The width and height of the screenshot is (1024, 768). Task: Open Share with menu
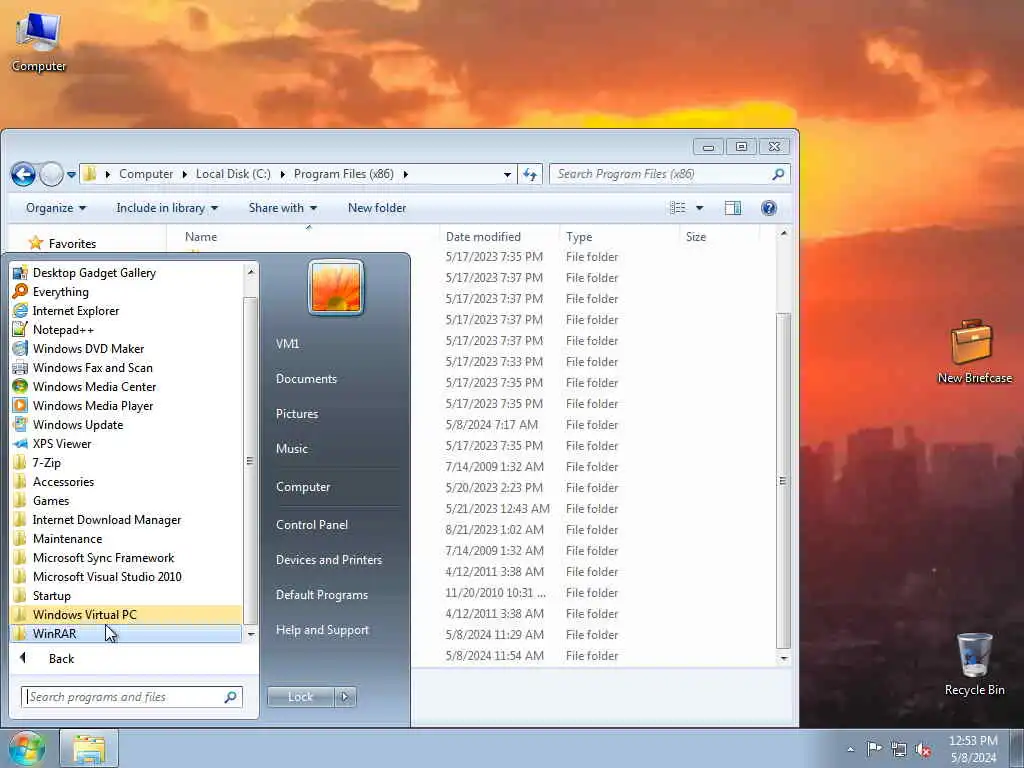[282, 208]
